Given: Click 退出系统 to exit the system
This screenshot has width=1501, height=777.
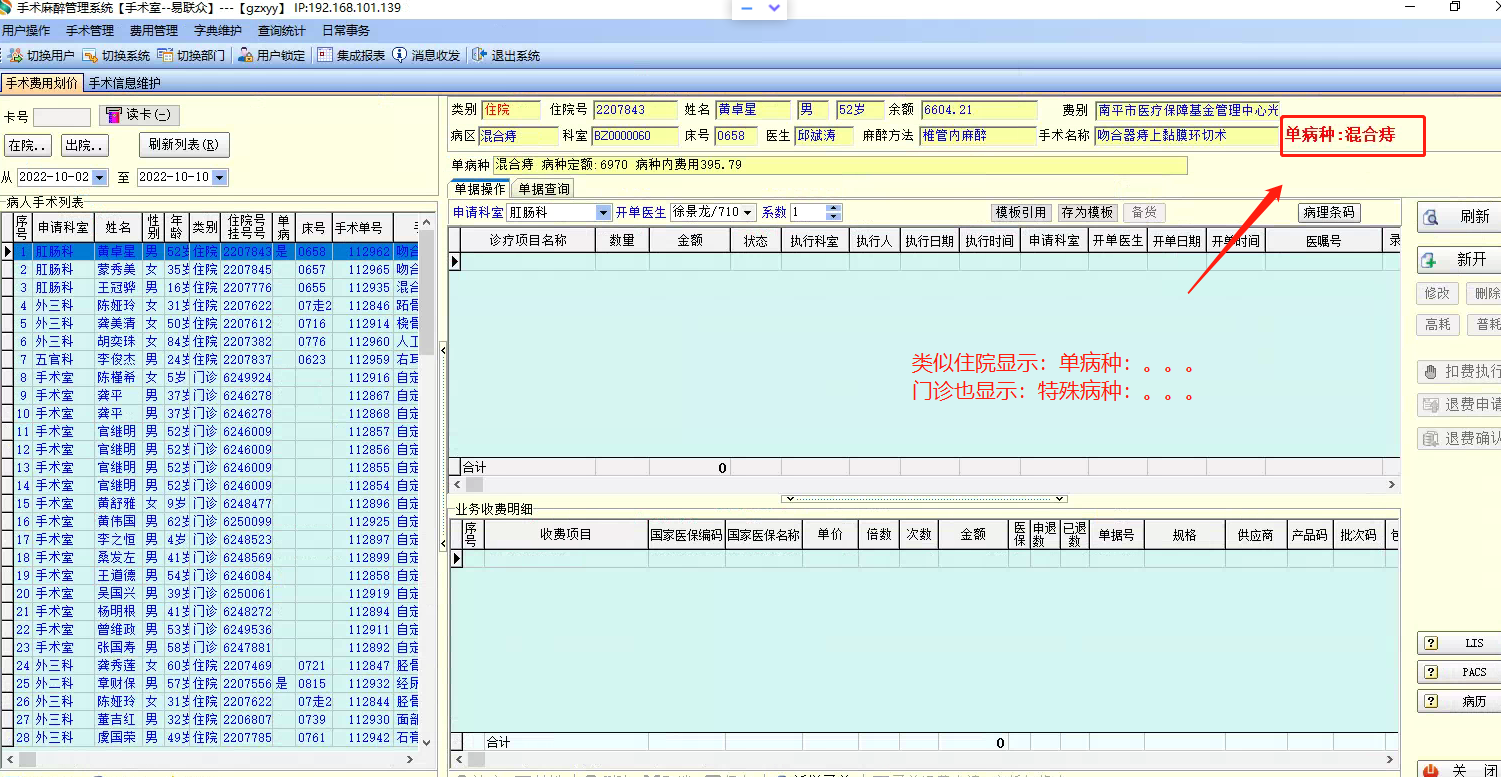Looking at the screenshot, I should [506, 56].
